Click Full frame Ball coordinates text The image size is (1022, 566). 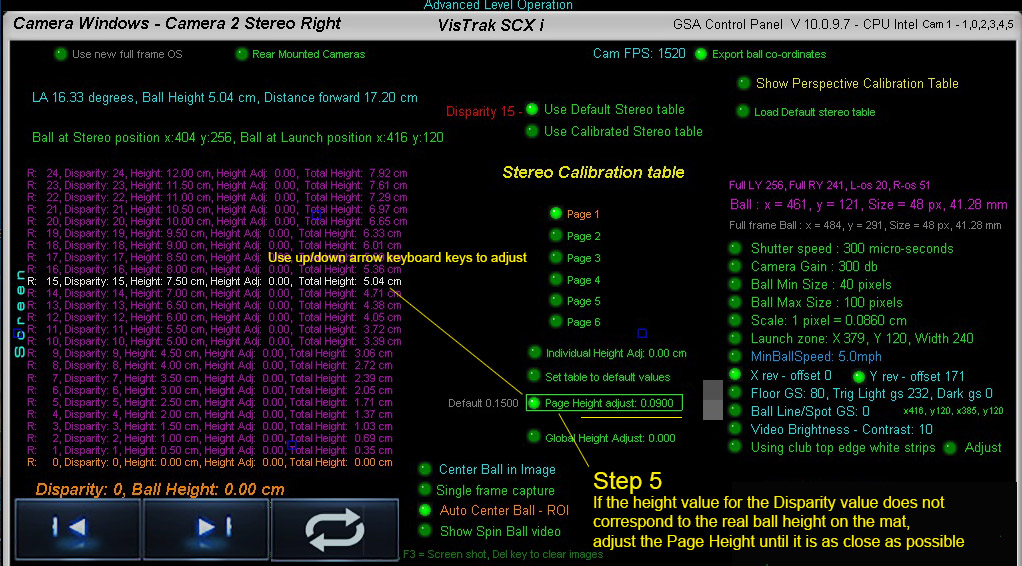[866, 226]
